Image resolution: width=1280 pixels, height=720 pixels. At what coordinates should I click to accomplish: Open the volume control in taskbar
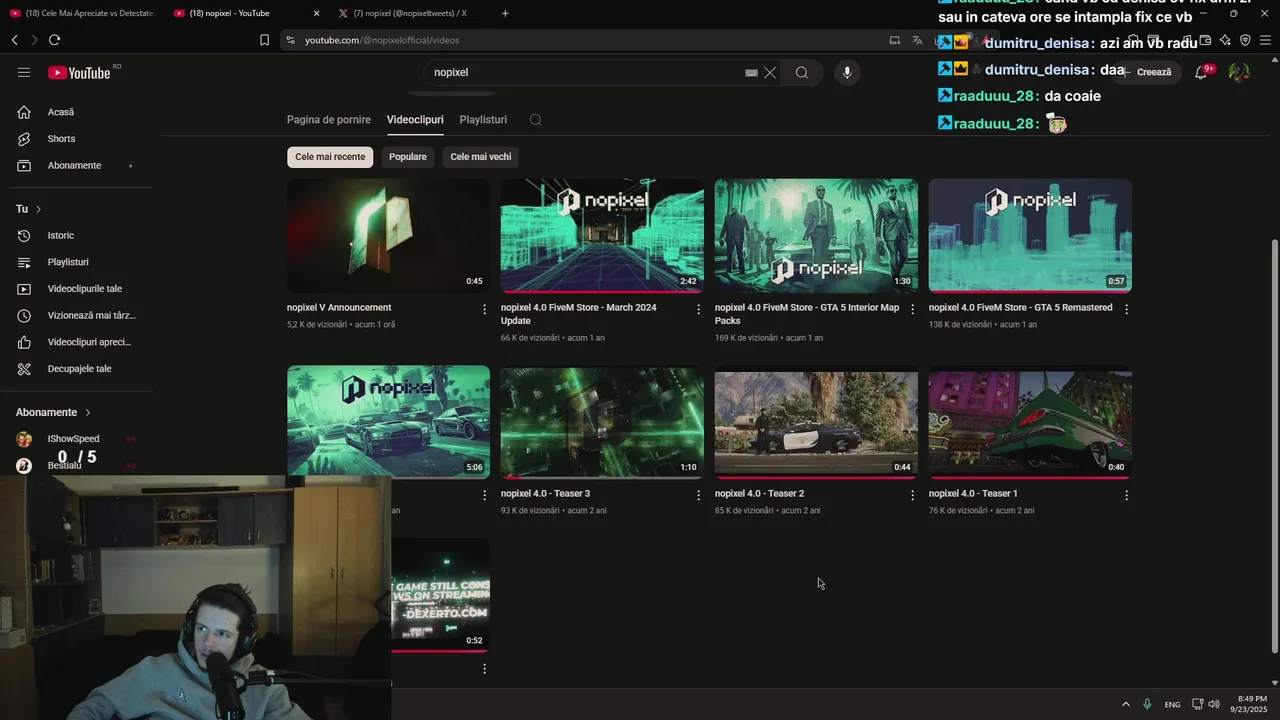[x=1214, y=704]
